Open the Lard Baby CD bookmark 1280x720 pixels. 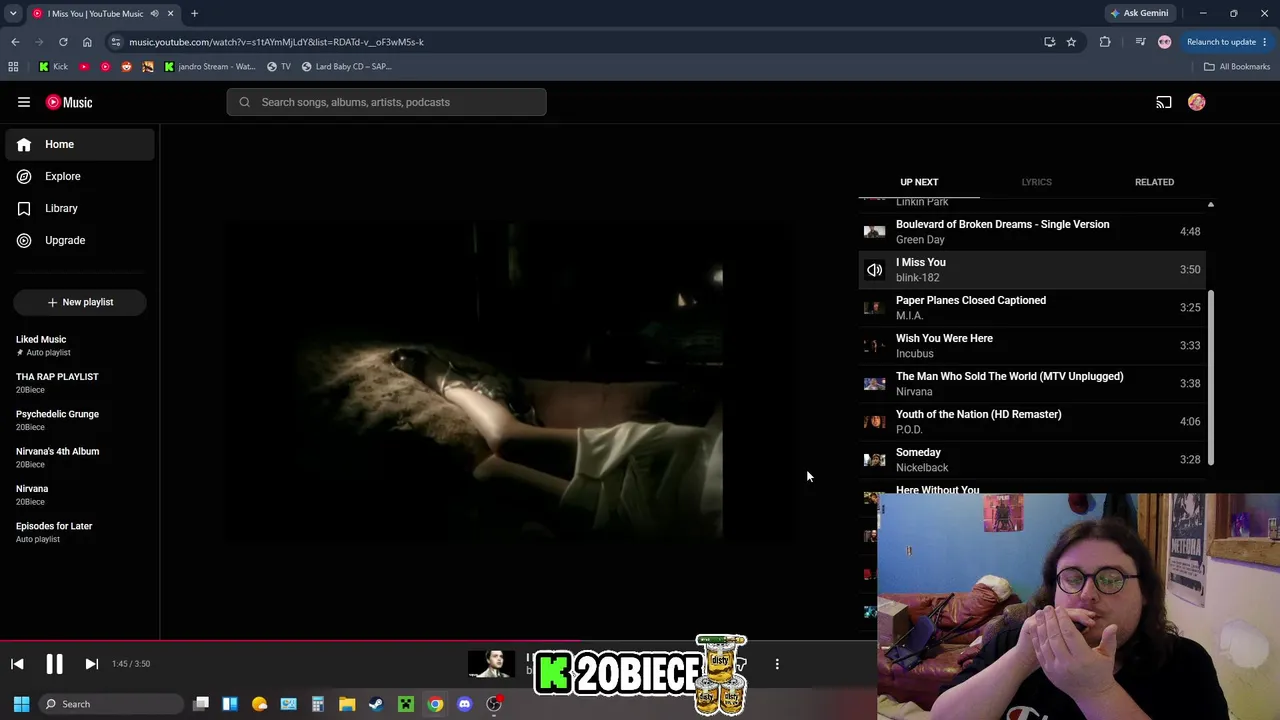coord(346,67)
